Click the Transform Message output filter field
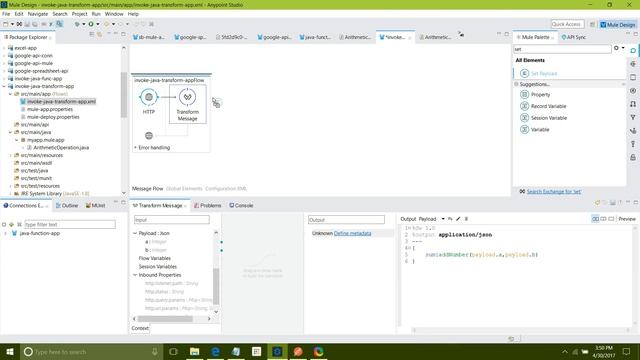This screenshot has height=360, width=640. (346, 220)
